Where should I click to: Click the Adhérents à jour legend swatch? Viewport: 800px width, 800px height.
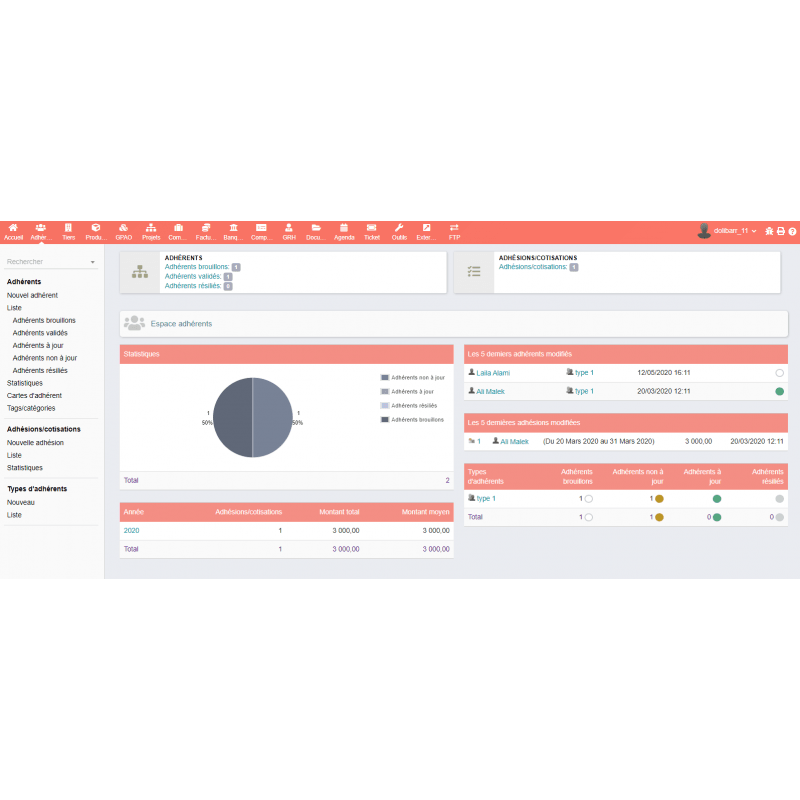pos(384,391)
